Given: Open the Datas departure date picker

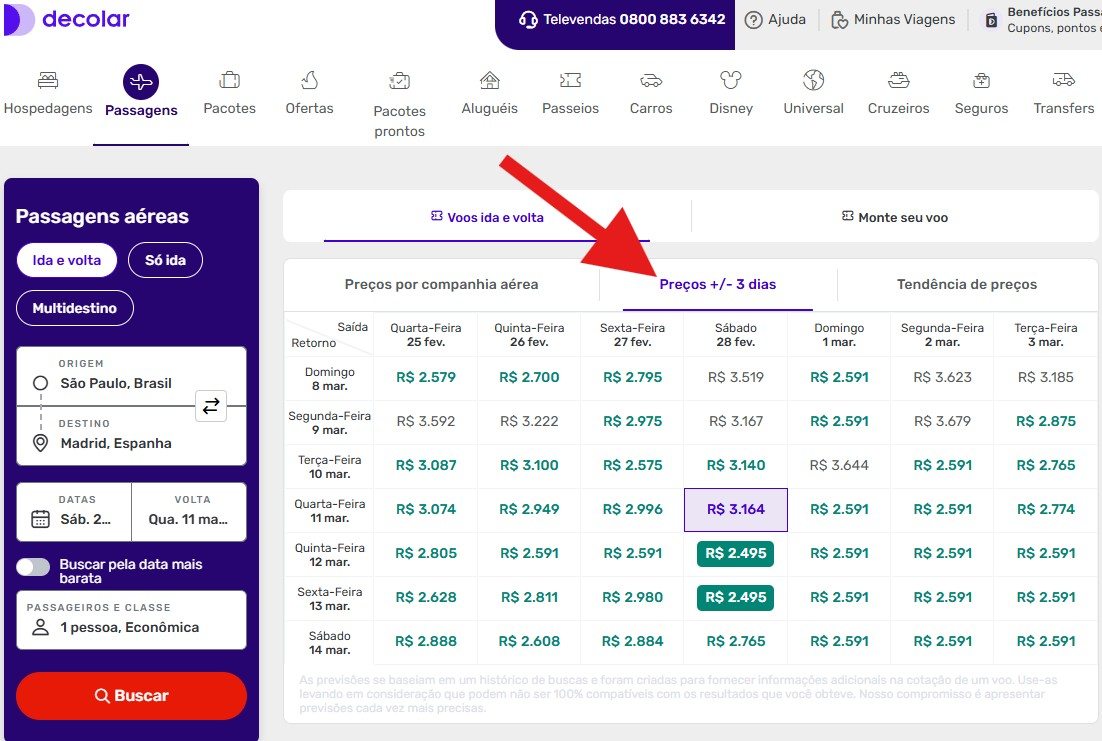Looking at the screenshot, I should point(74,512).
